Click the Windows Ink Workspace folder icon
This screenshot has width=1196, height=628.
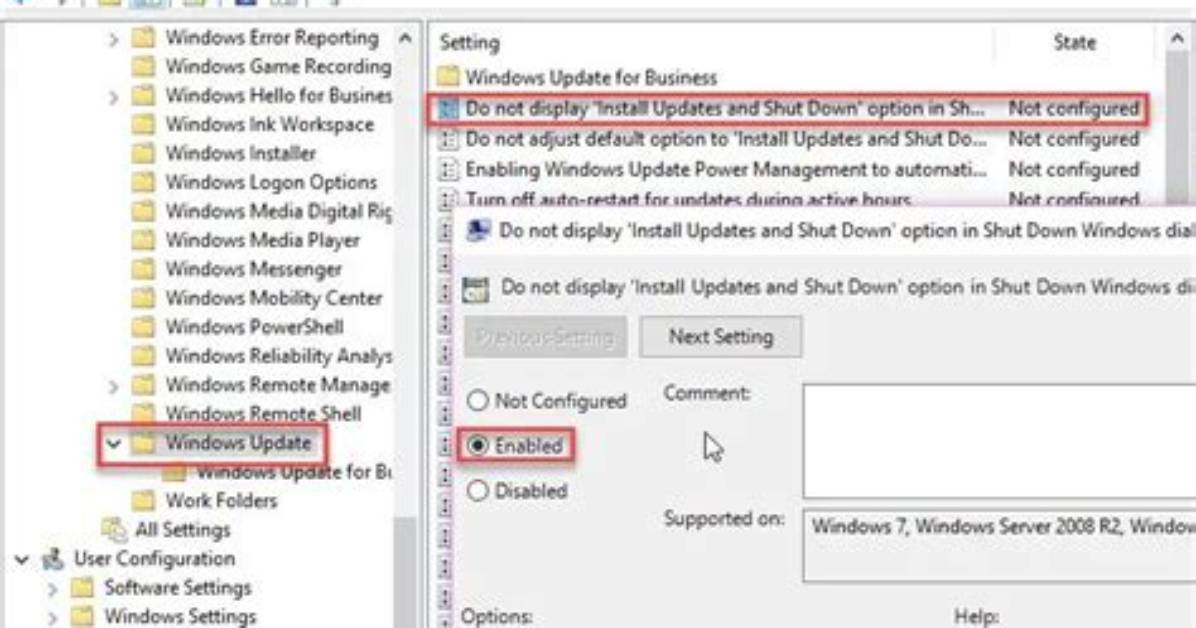pos(143,124)
